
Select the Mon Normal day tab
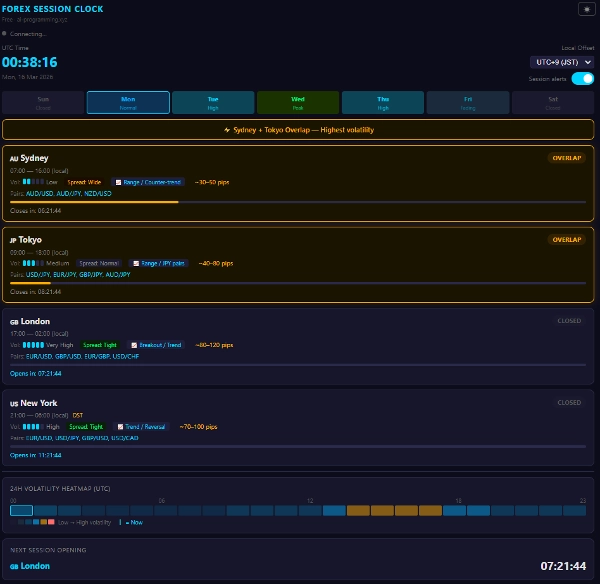(x=128, y=103)
